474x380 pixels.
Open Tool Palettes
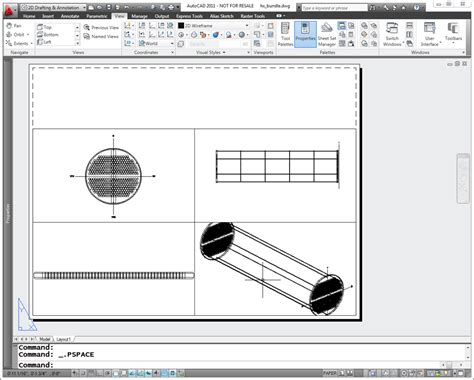tap(285, 34)
